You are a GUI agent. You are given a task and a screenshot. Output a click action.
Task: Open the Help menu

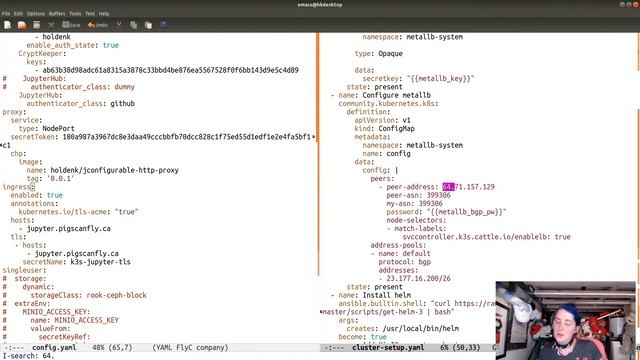[x=104, y=13]
